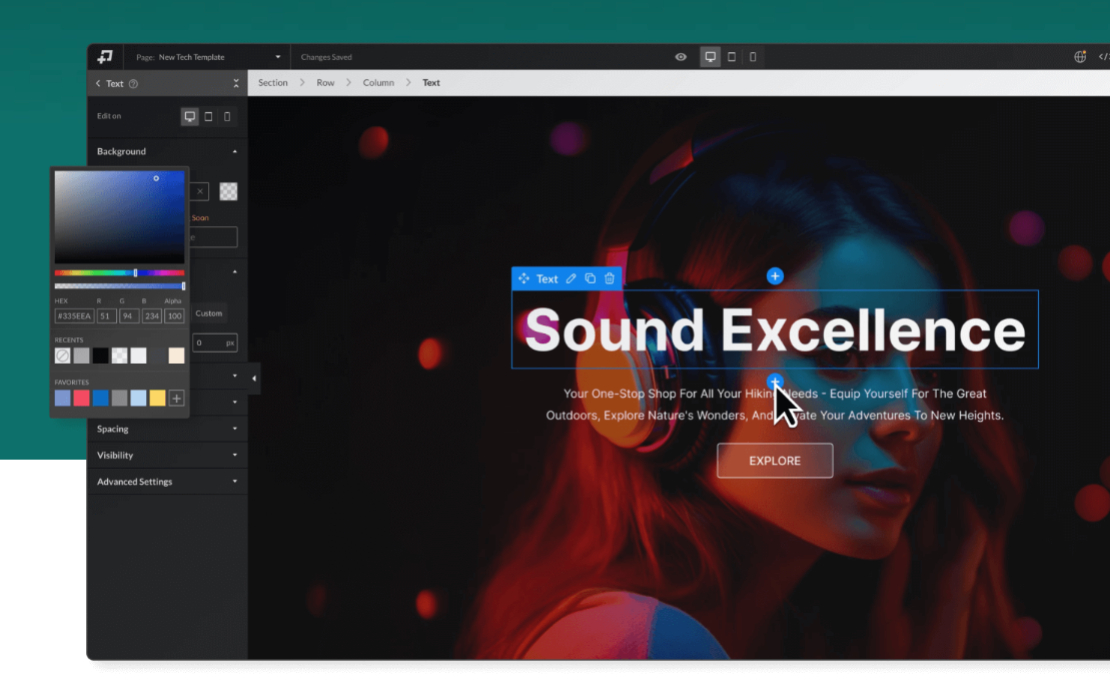Select the black swatch in Recents
Screen dimensions: 1110x695
pos(101,355)
